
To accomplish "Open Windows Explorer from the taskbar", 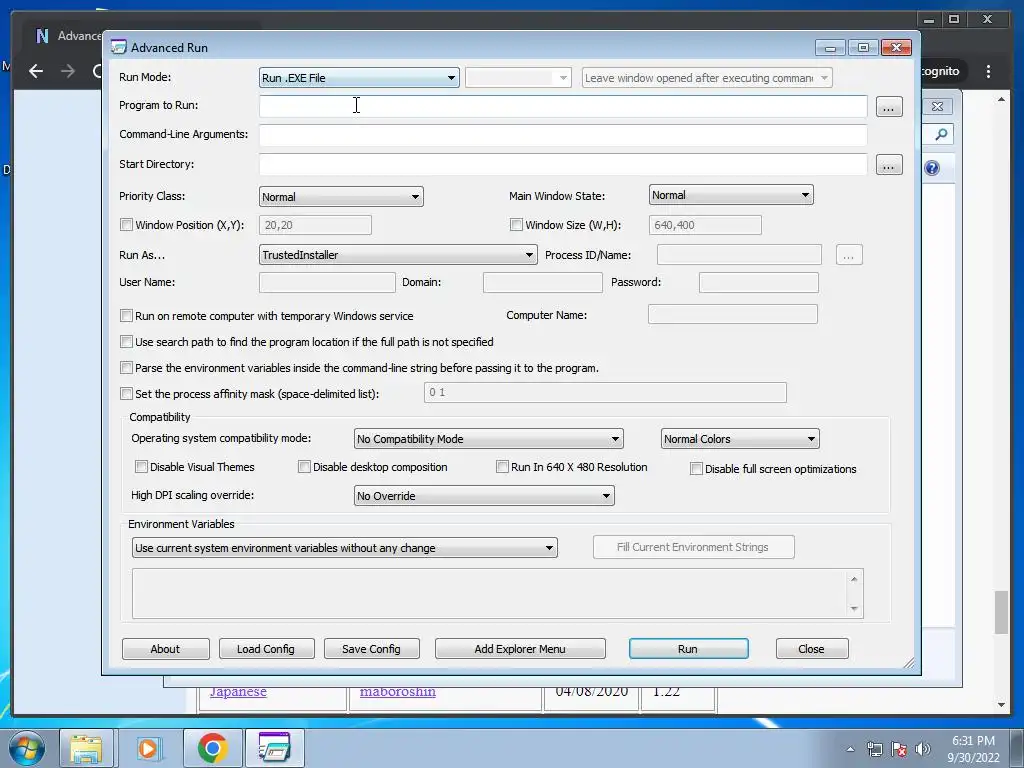I will tap(86, 748).
